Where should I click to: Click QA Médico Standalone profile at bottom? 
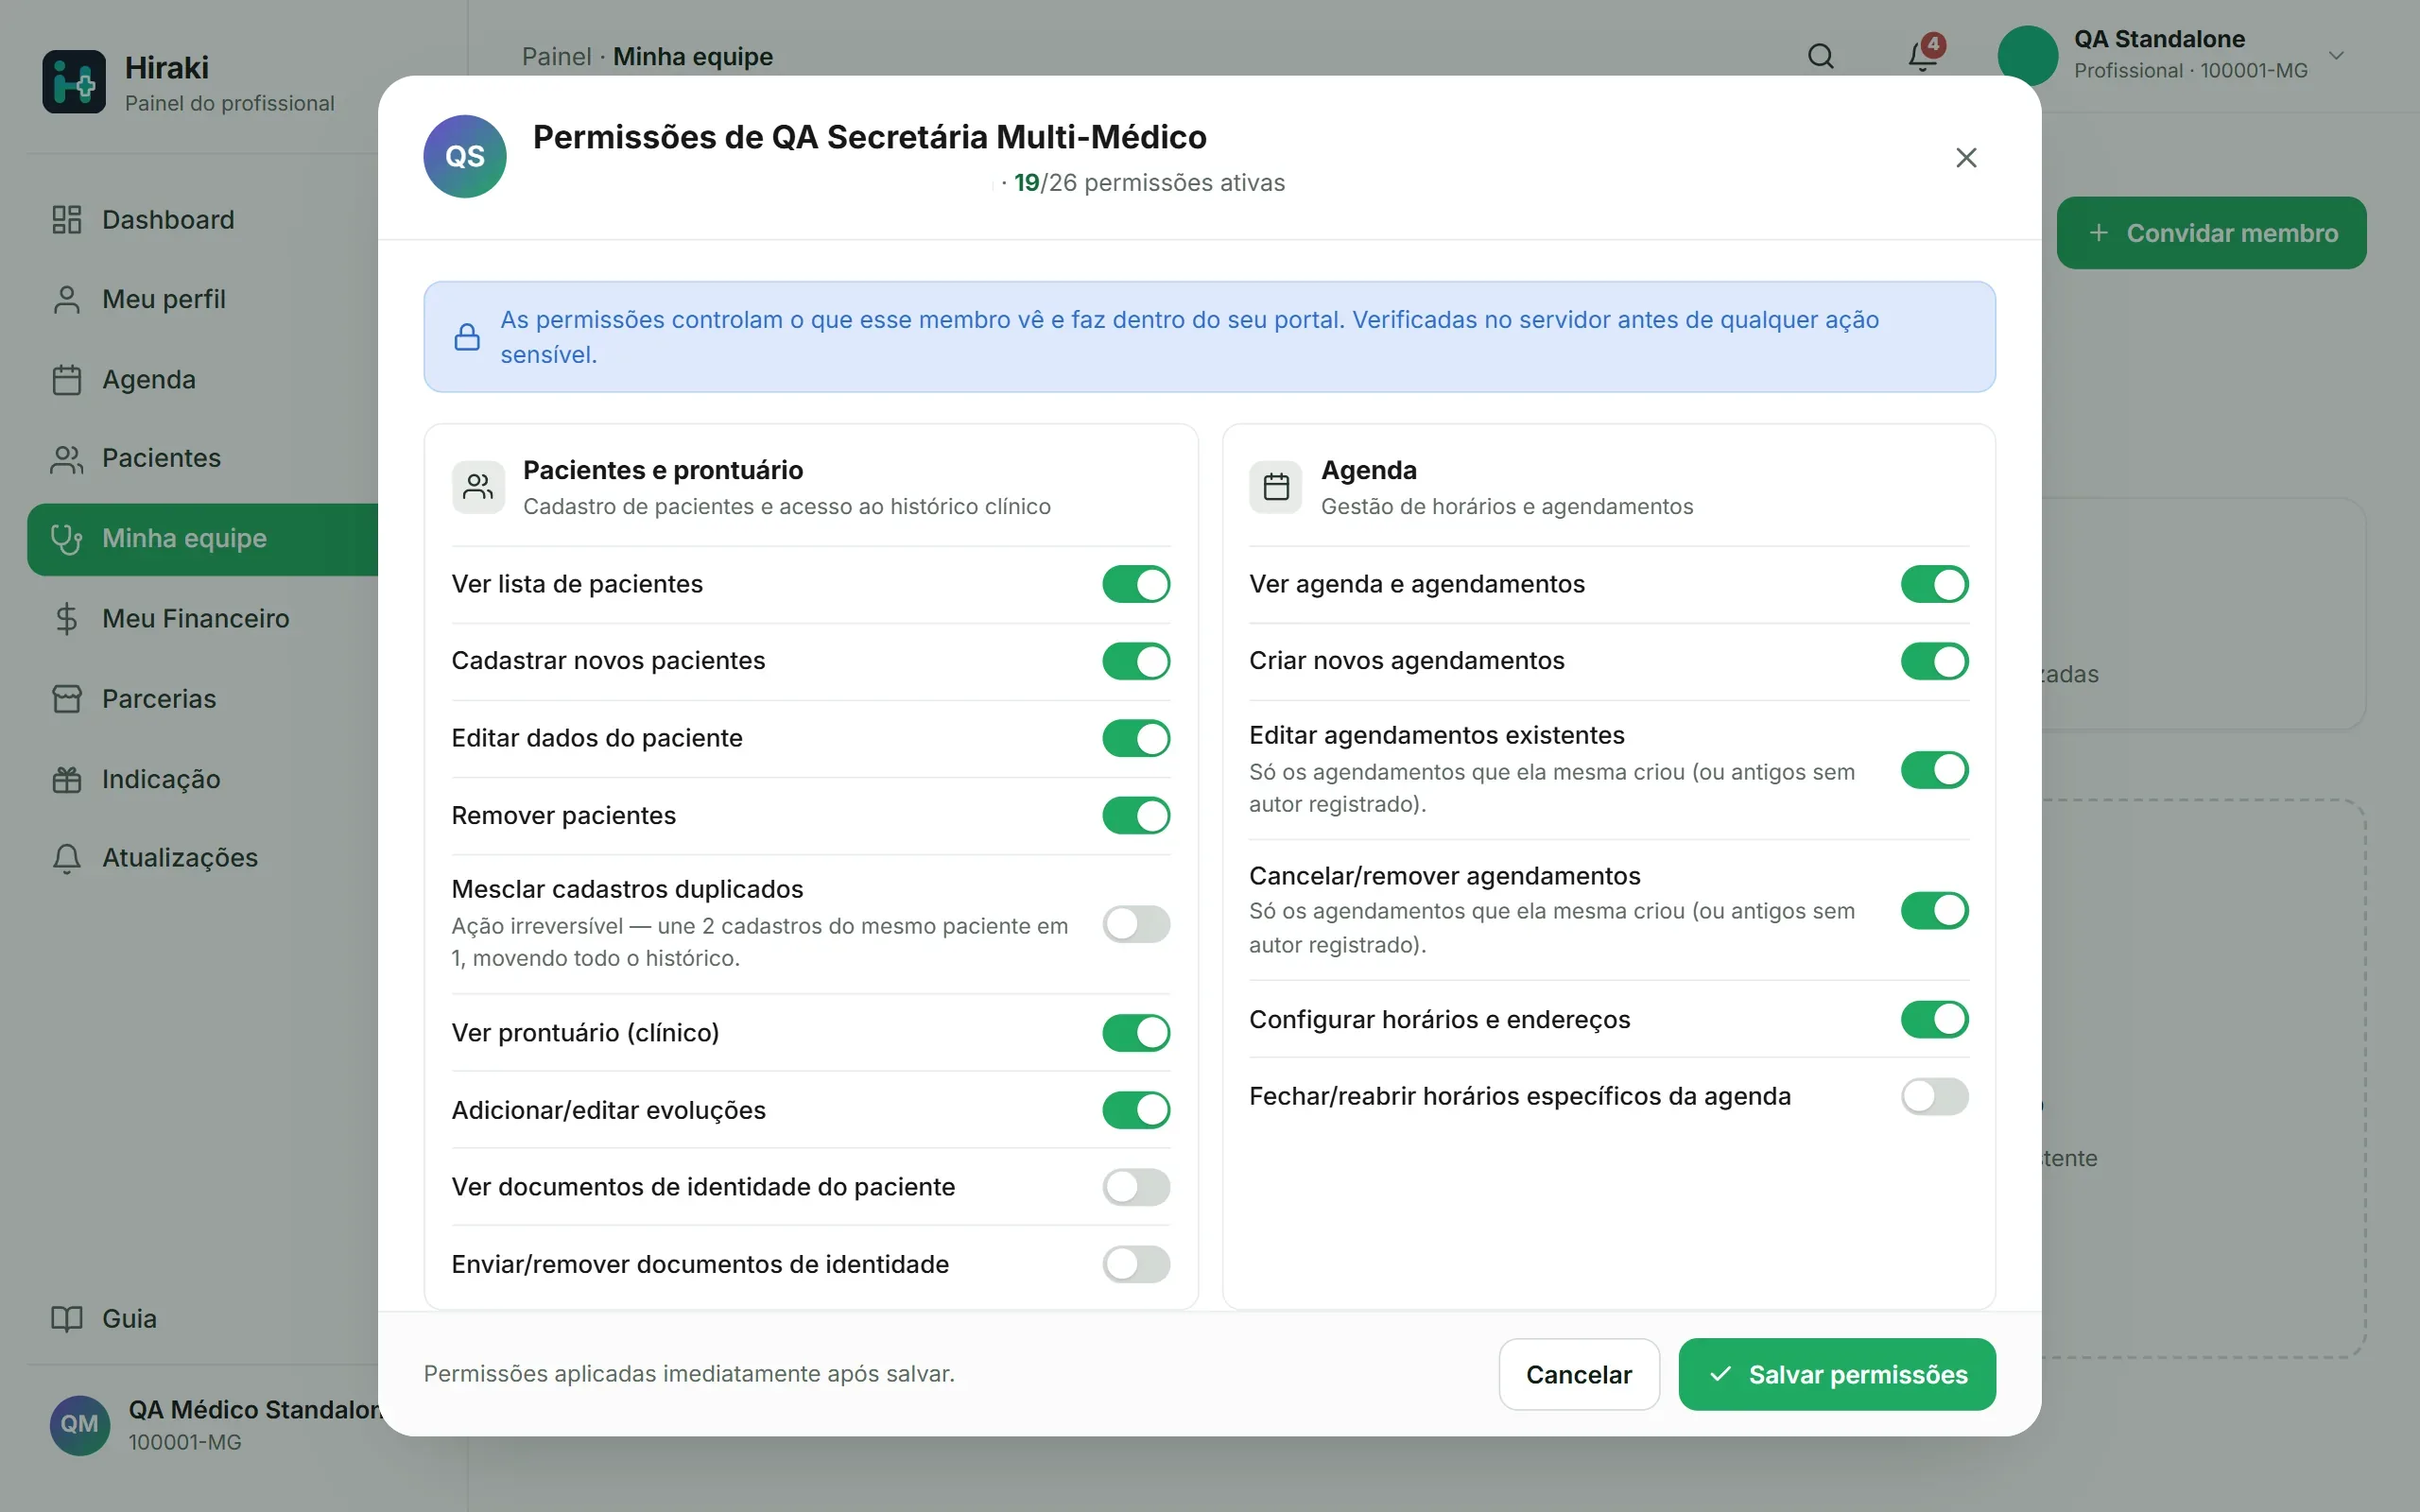tap(215, 1424)
